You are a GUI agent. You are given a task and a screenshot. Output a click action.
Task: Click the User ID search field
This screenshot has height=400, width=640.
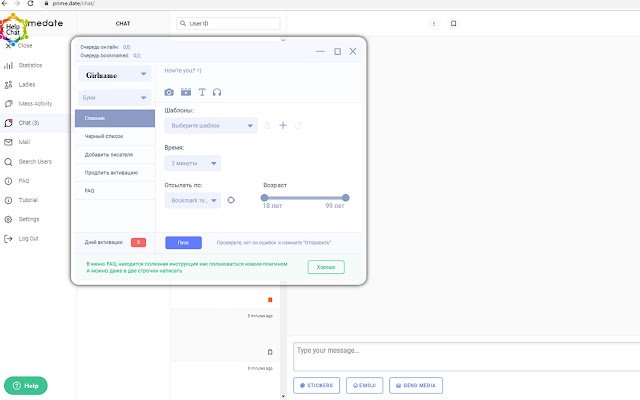click(229, 23)
